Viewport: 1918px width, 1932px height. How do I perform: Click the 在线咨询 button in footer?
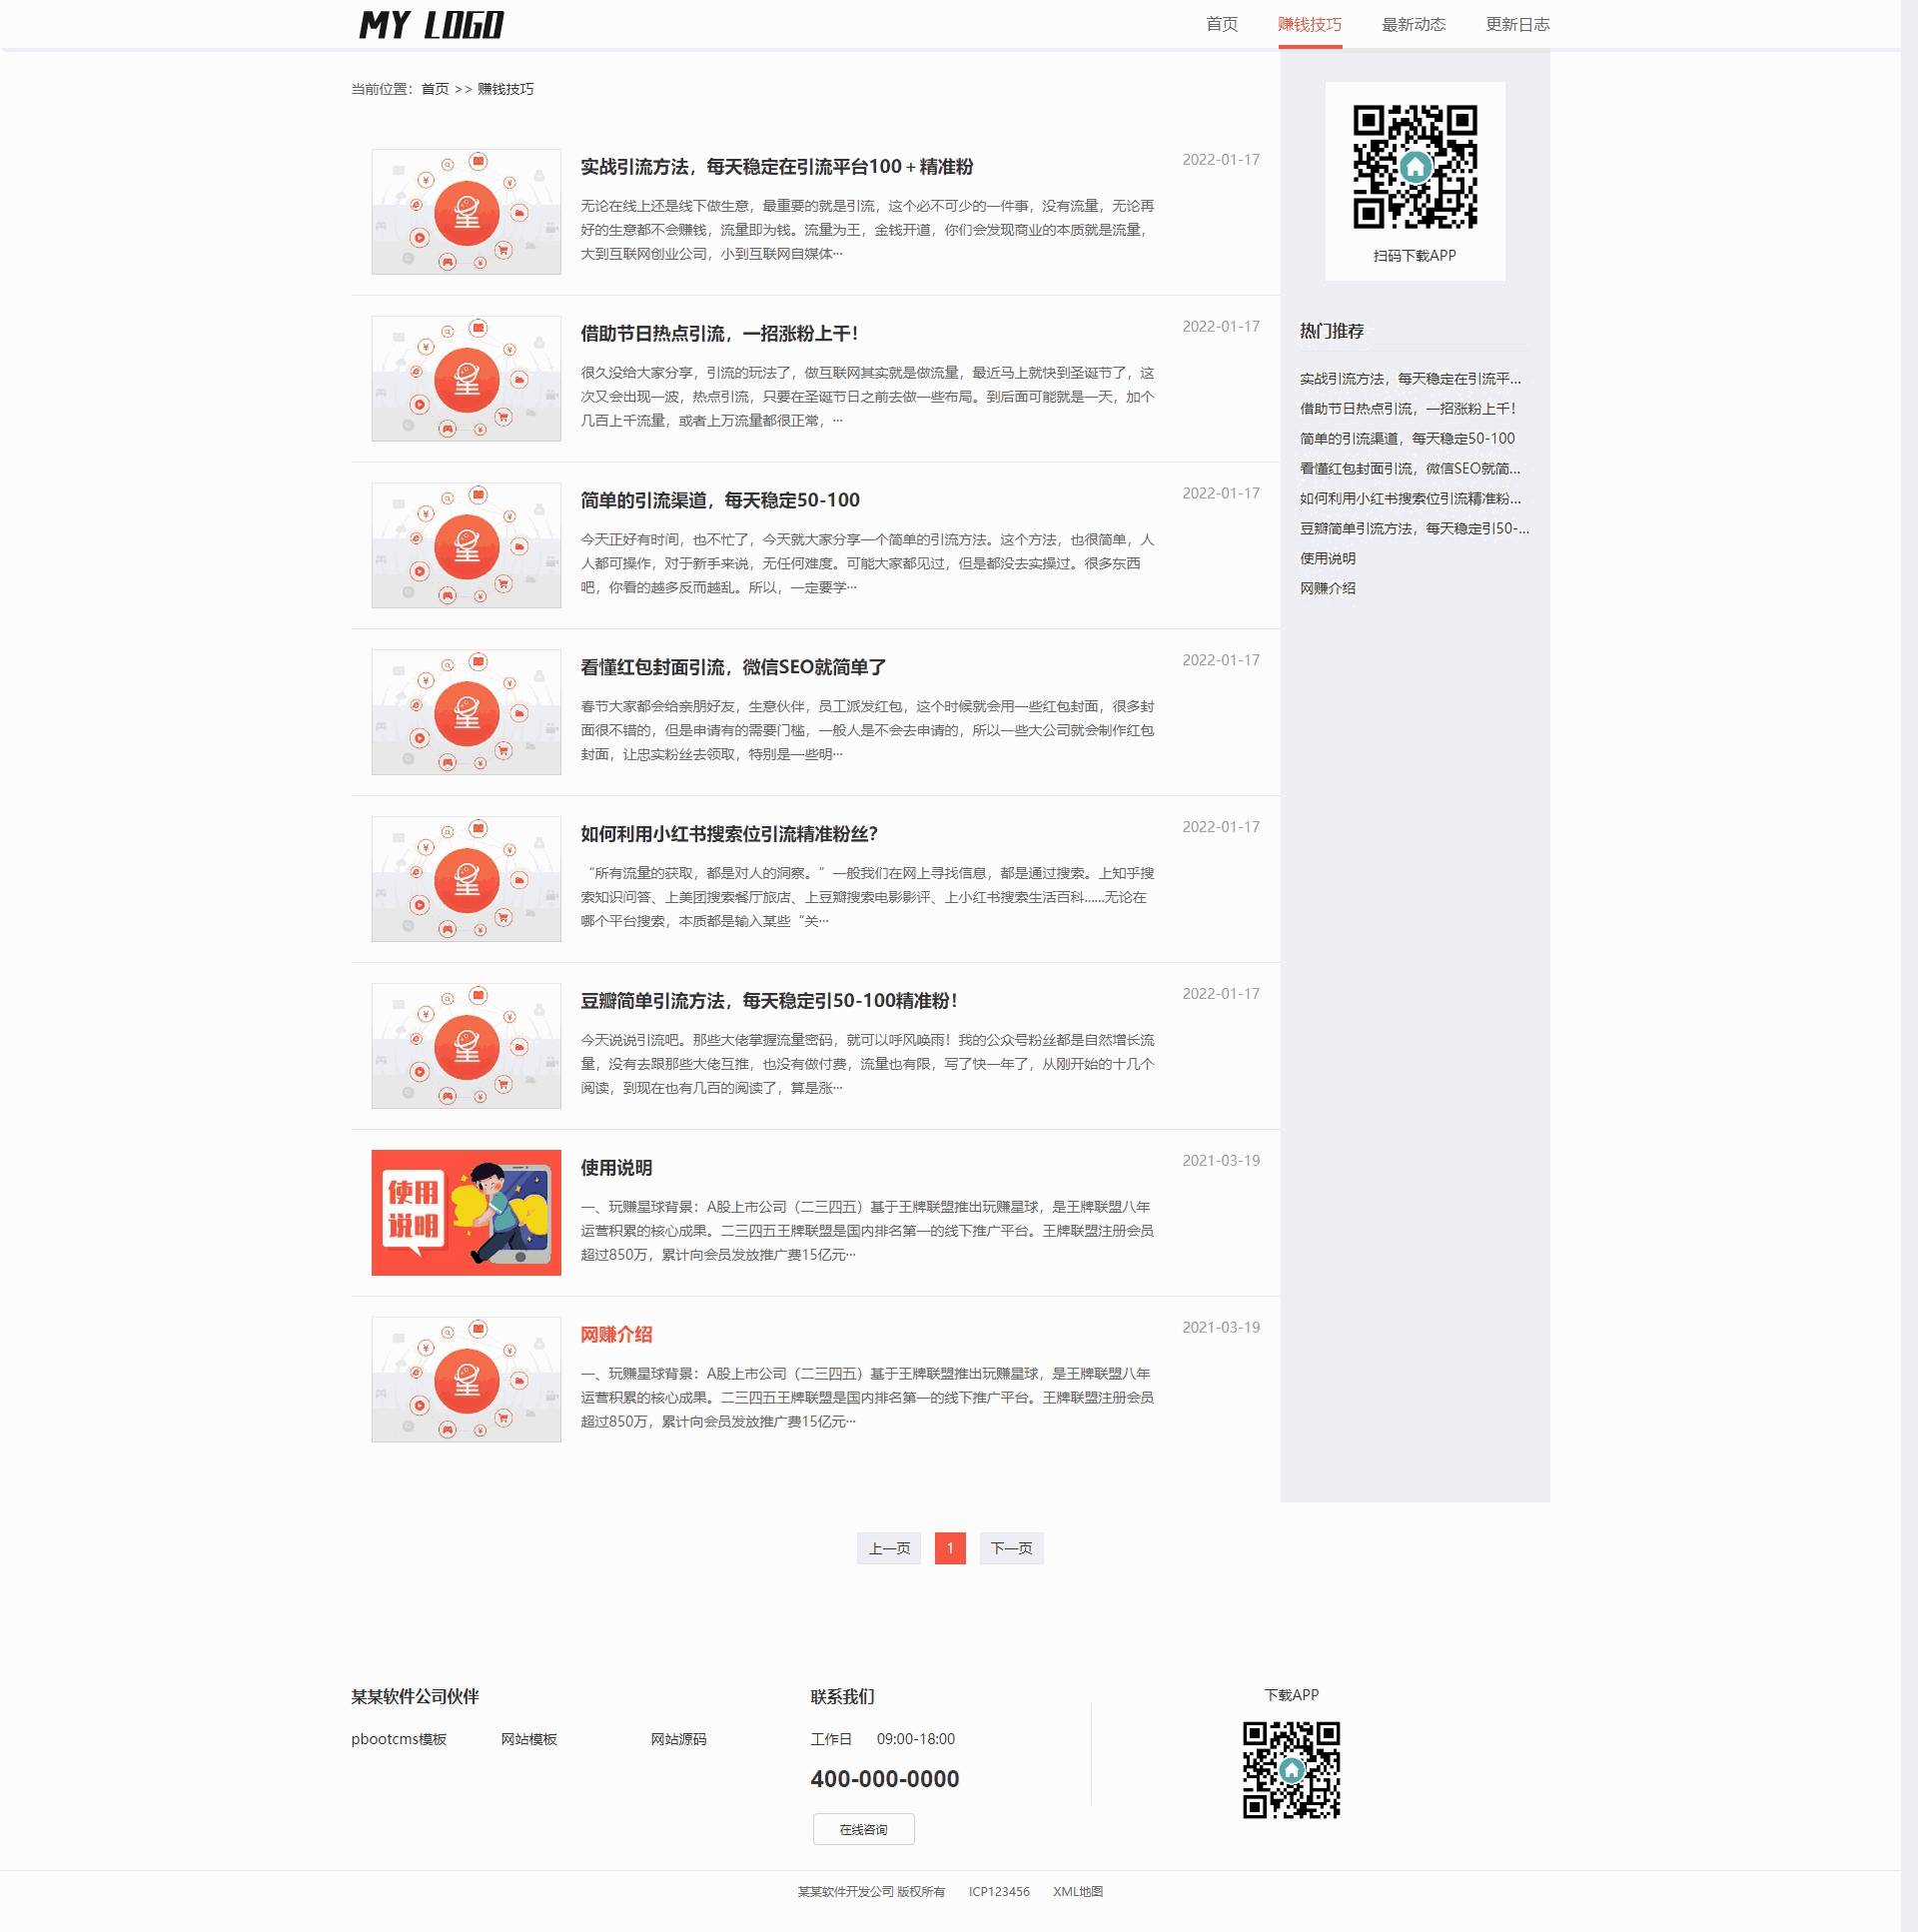point(863,1829)
